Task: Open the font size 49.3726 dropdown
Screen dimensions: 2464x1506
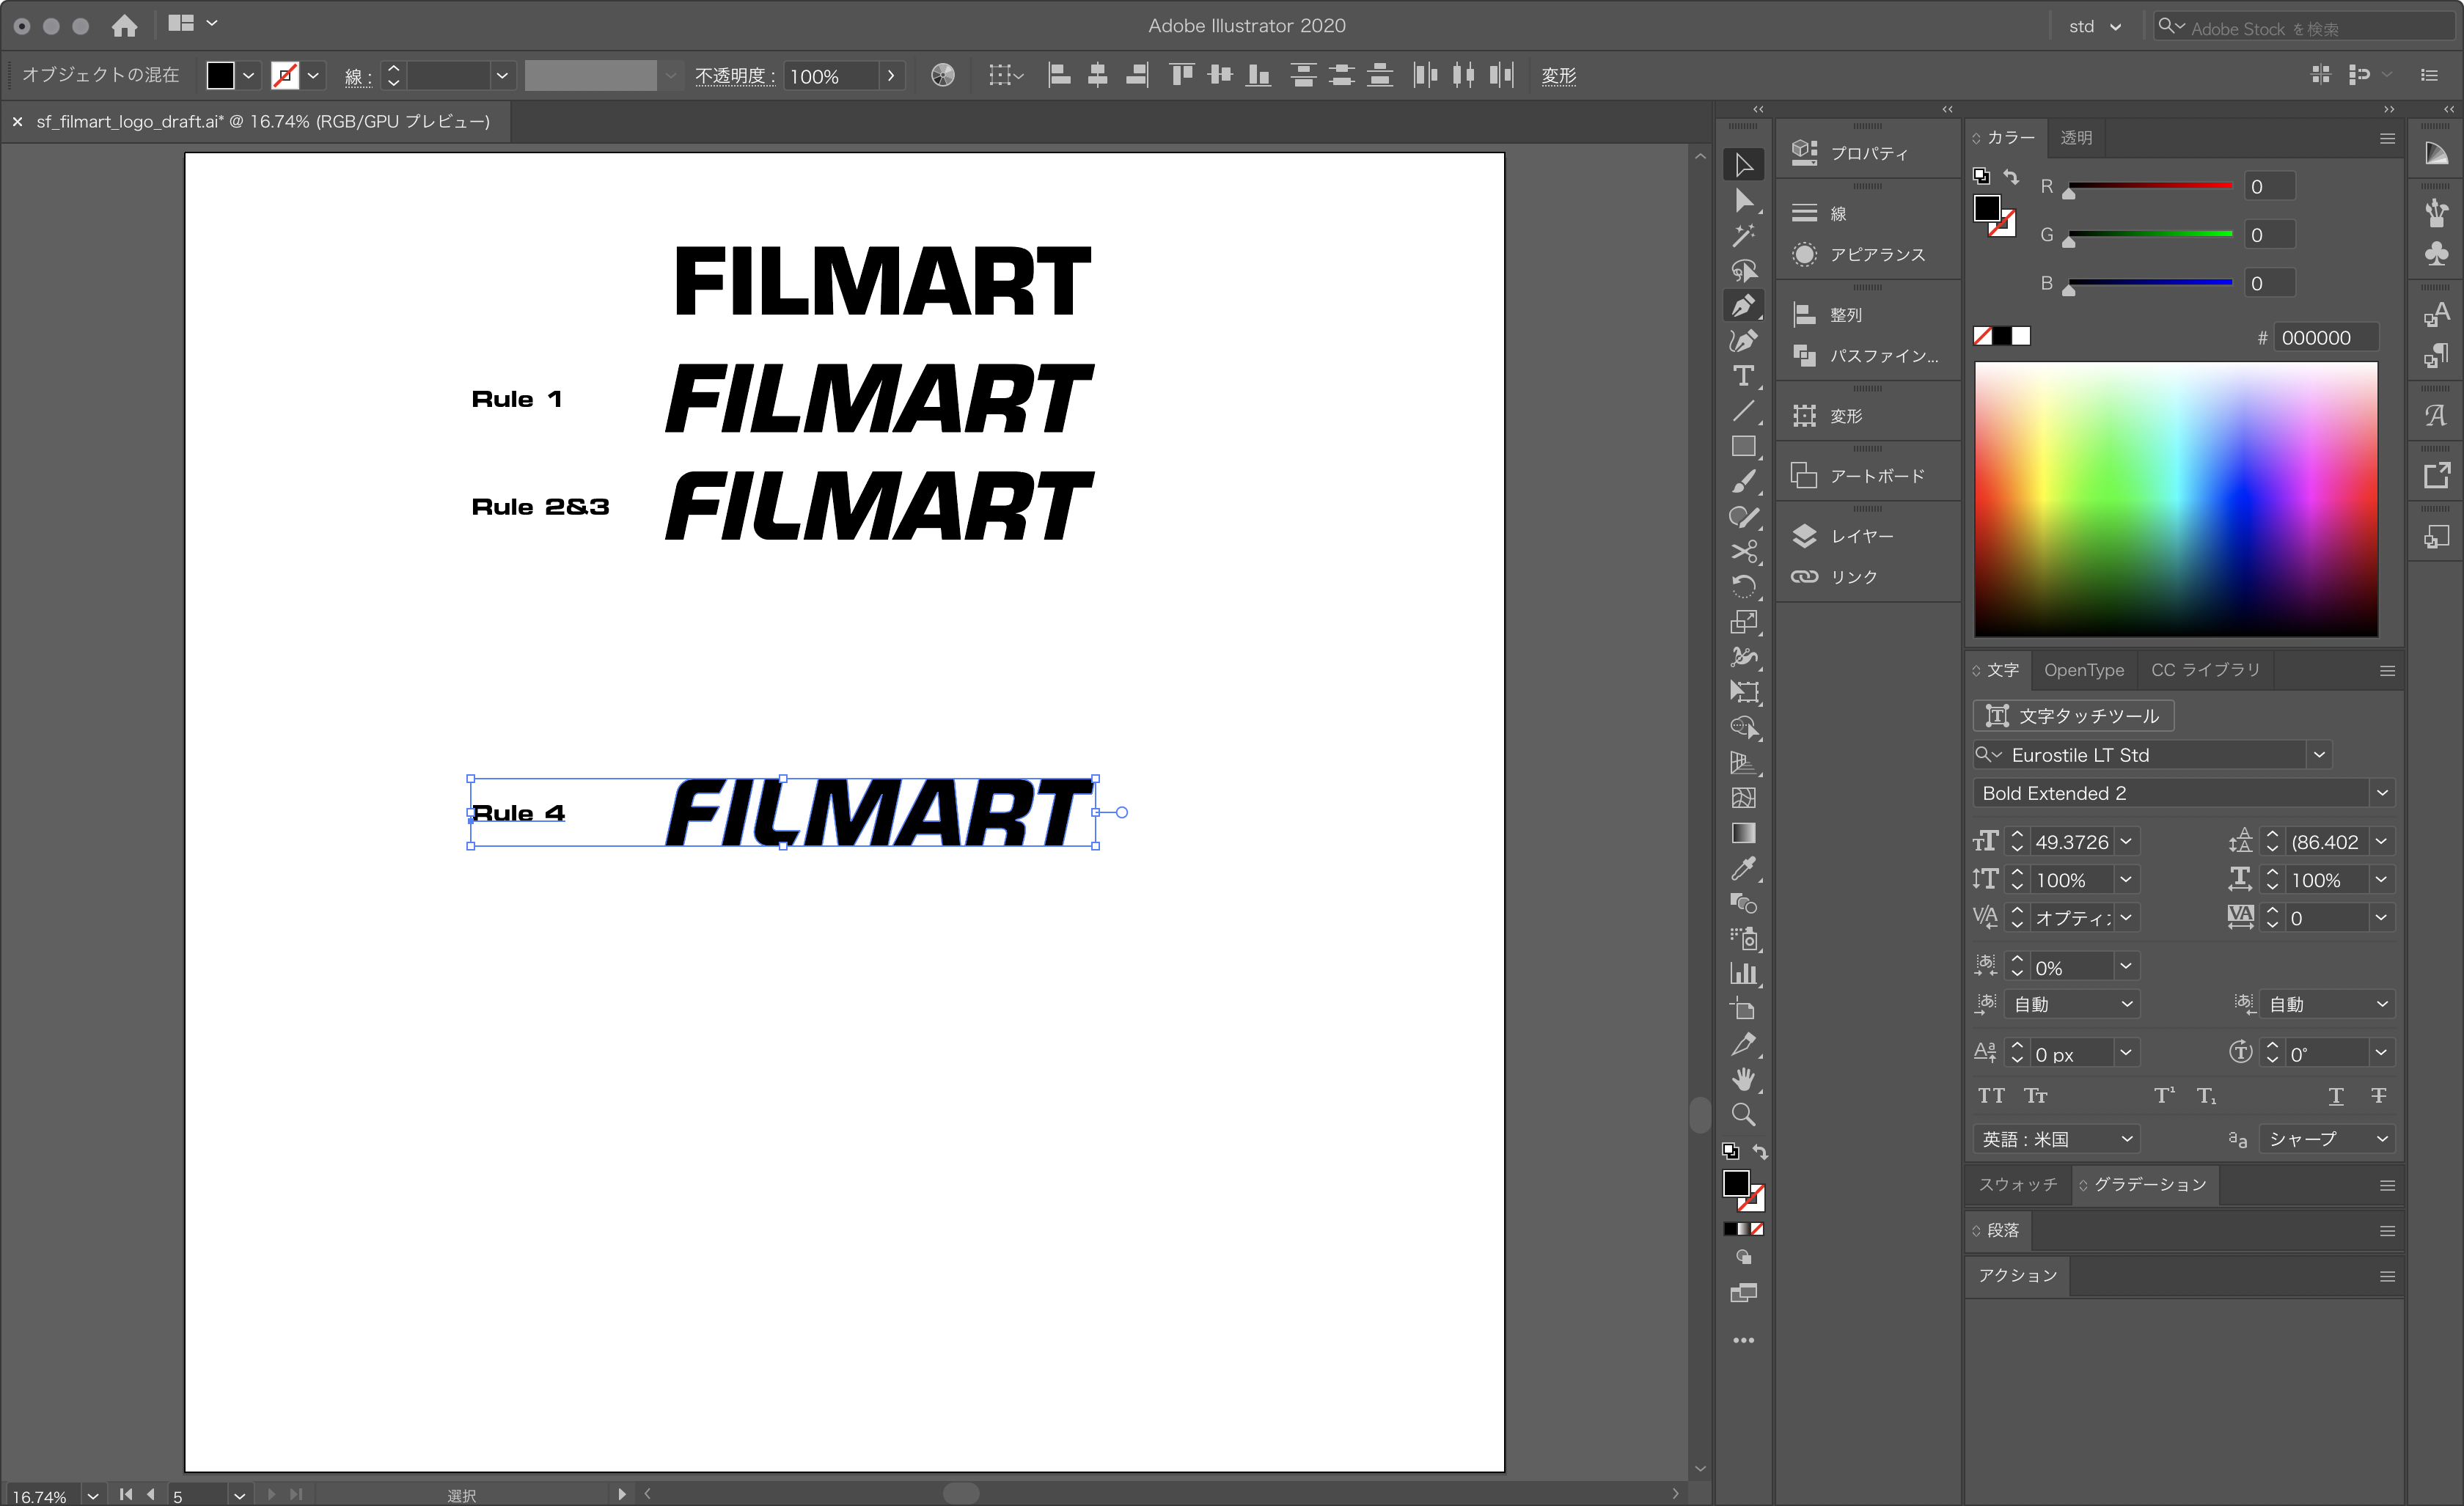Action: point(2126,842)
